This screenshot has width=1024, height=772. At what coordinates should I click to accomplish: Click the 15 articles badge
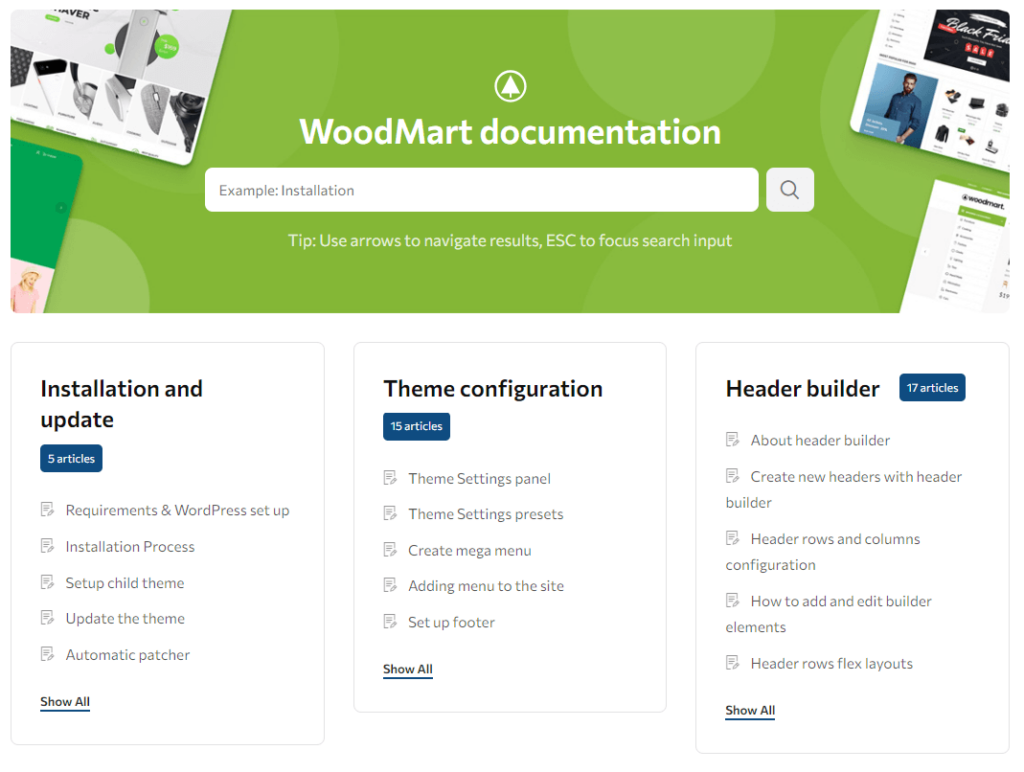tap(416, 426)
